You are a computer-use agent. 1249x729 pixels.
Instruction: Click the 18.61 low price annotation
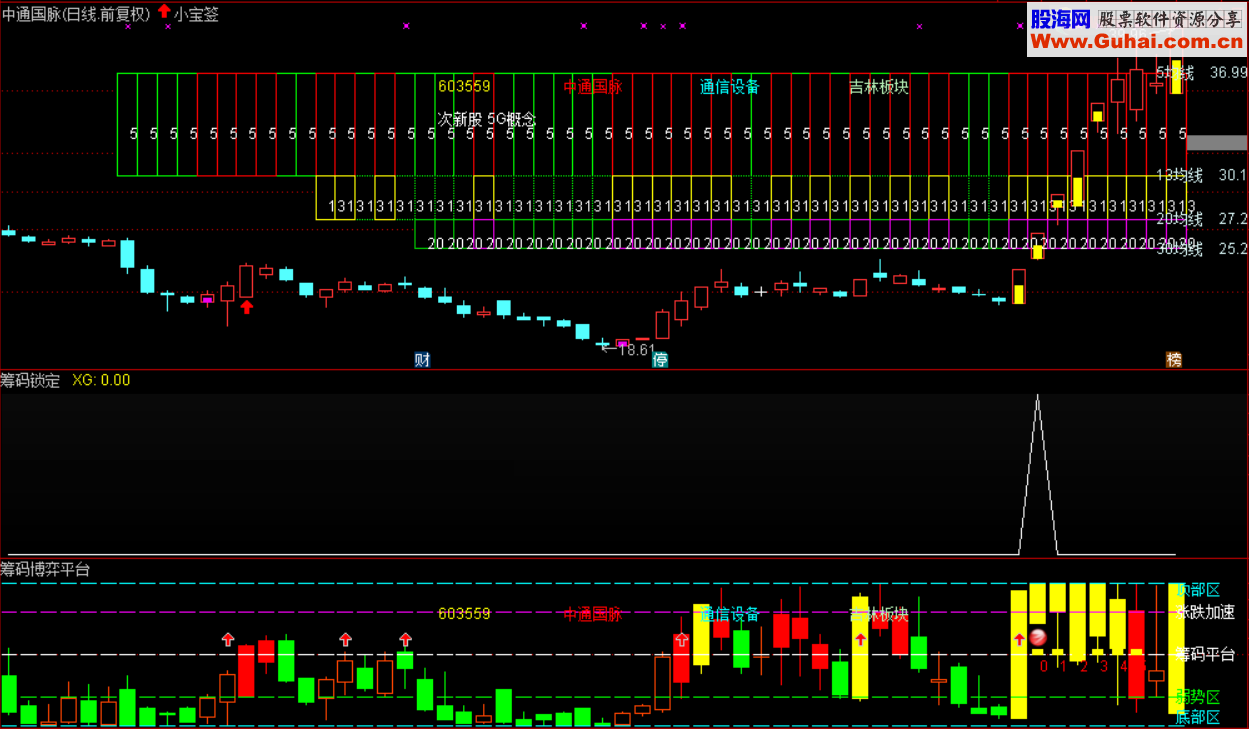tap(636, 351)
